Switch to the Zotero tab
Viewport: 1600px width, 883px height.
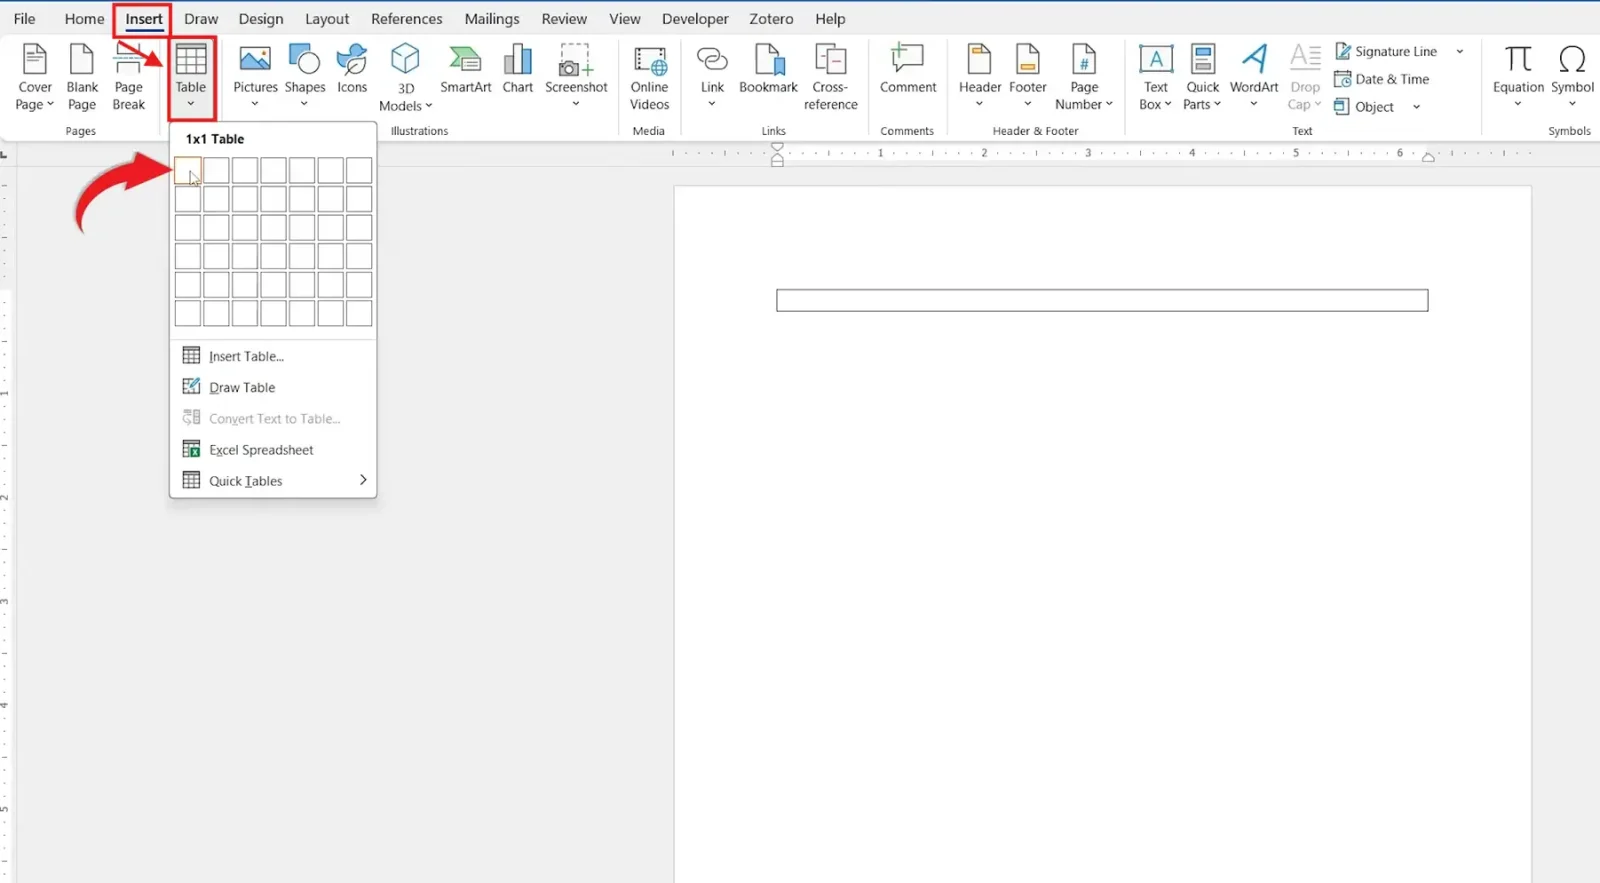pos(771,19)
